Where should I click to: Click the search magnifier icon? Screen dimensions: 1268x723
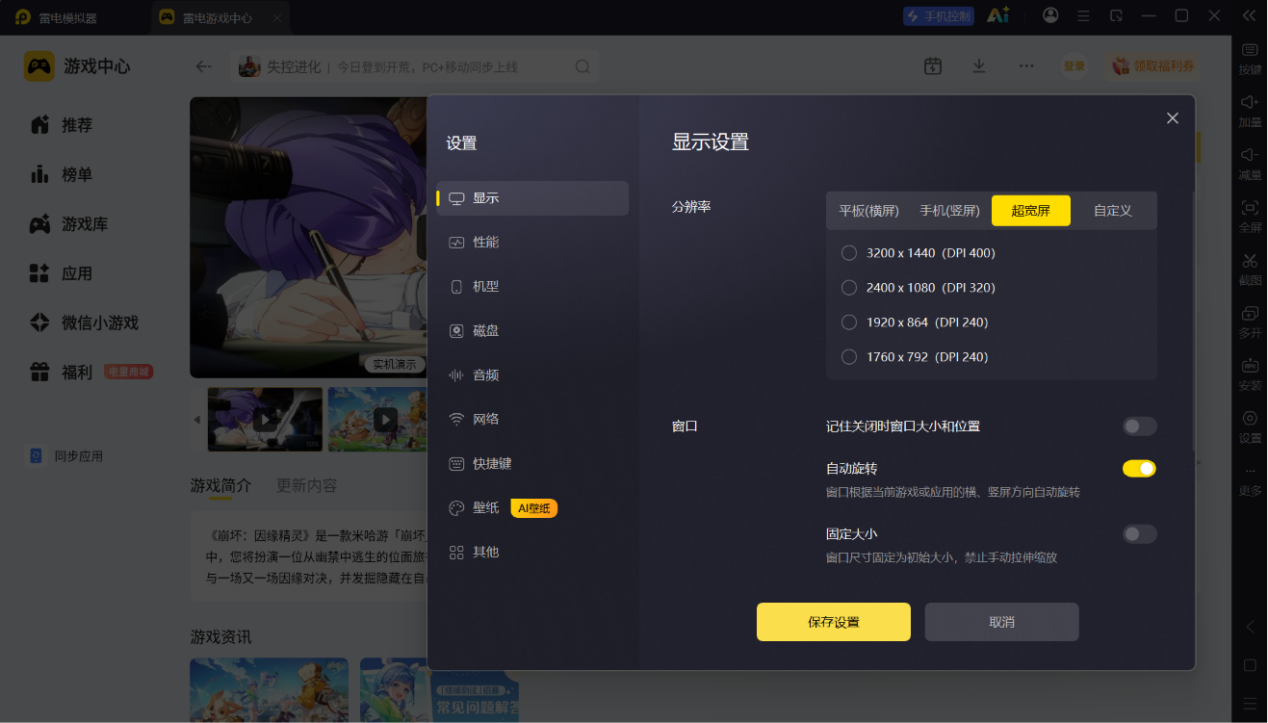click(582, 67)
